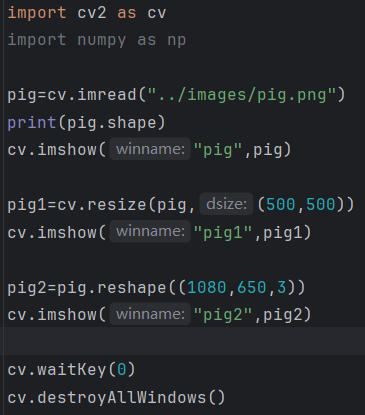Screen dimensions: 365x415
Task: Click the number 1080 in reshape
Action: pos(207,287)
